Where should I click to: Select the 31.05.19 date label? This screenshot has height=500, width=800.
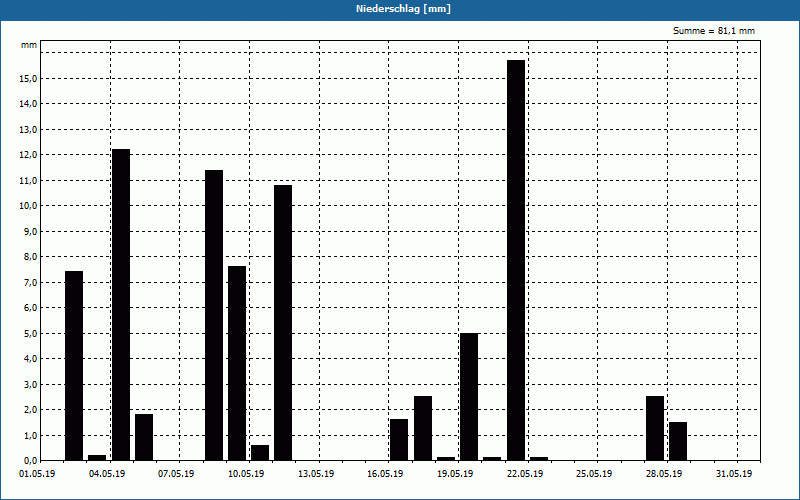click(734, 474)
